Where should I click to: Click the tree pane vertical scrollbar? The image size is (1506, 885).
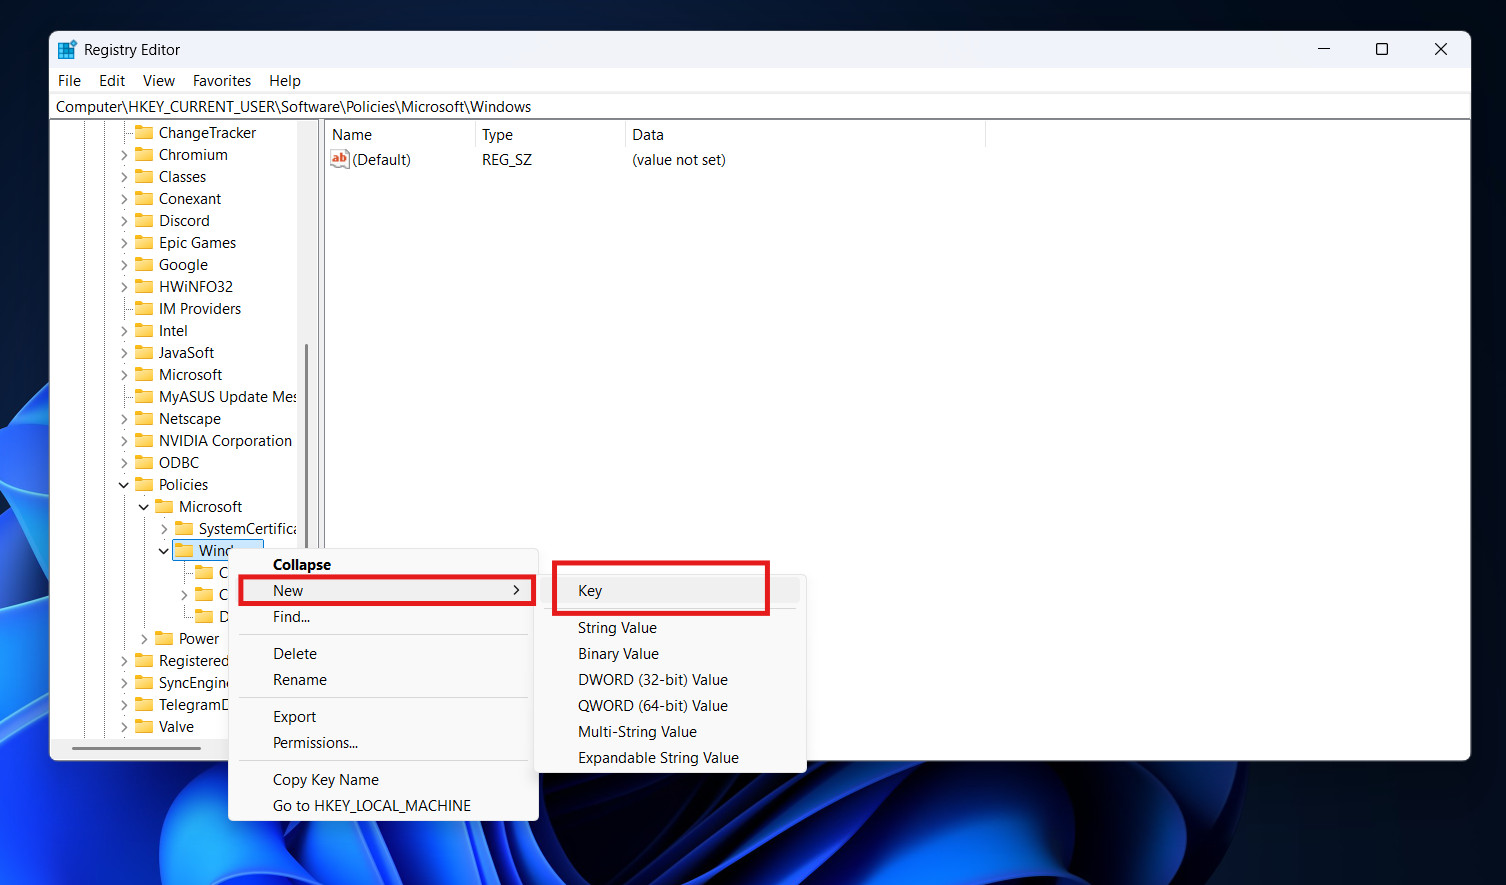(x=306, y=440)
